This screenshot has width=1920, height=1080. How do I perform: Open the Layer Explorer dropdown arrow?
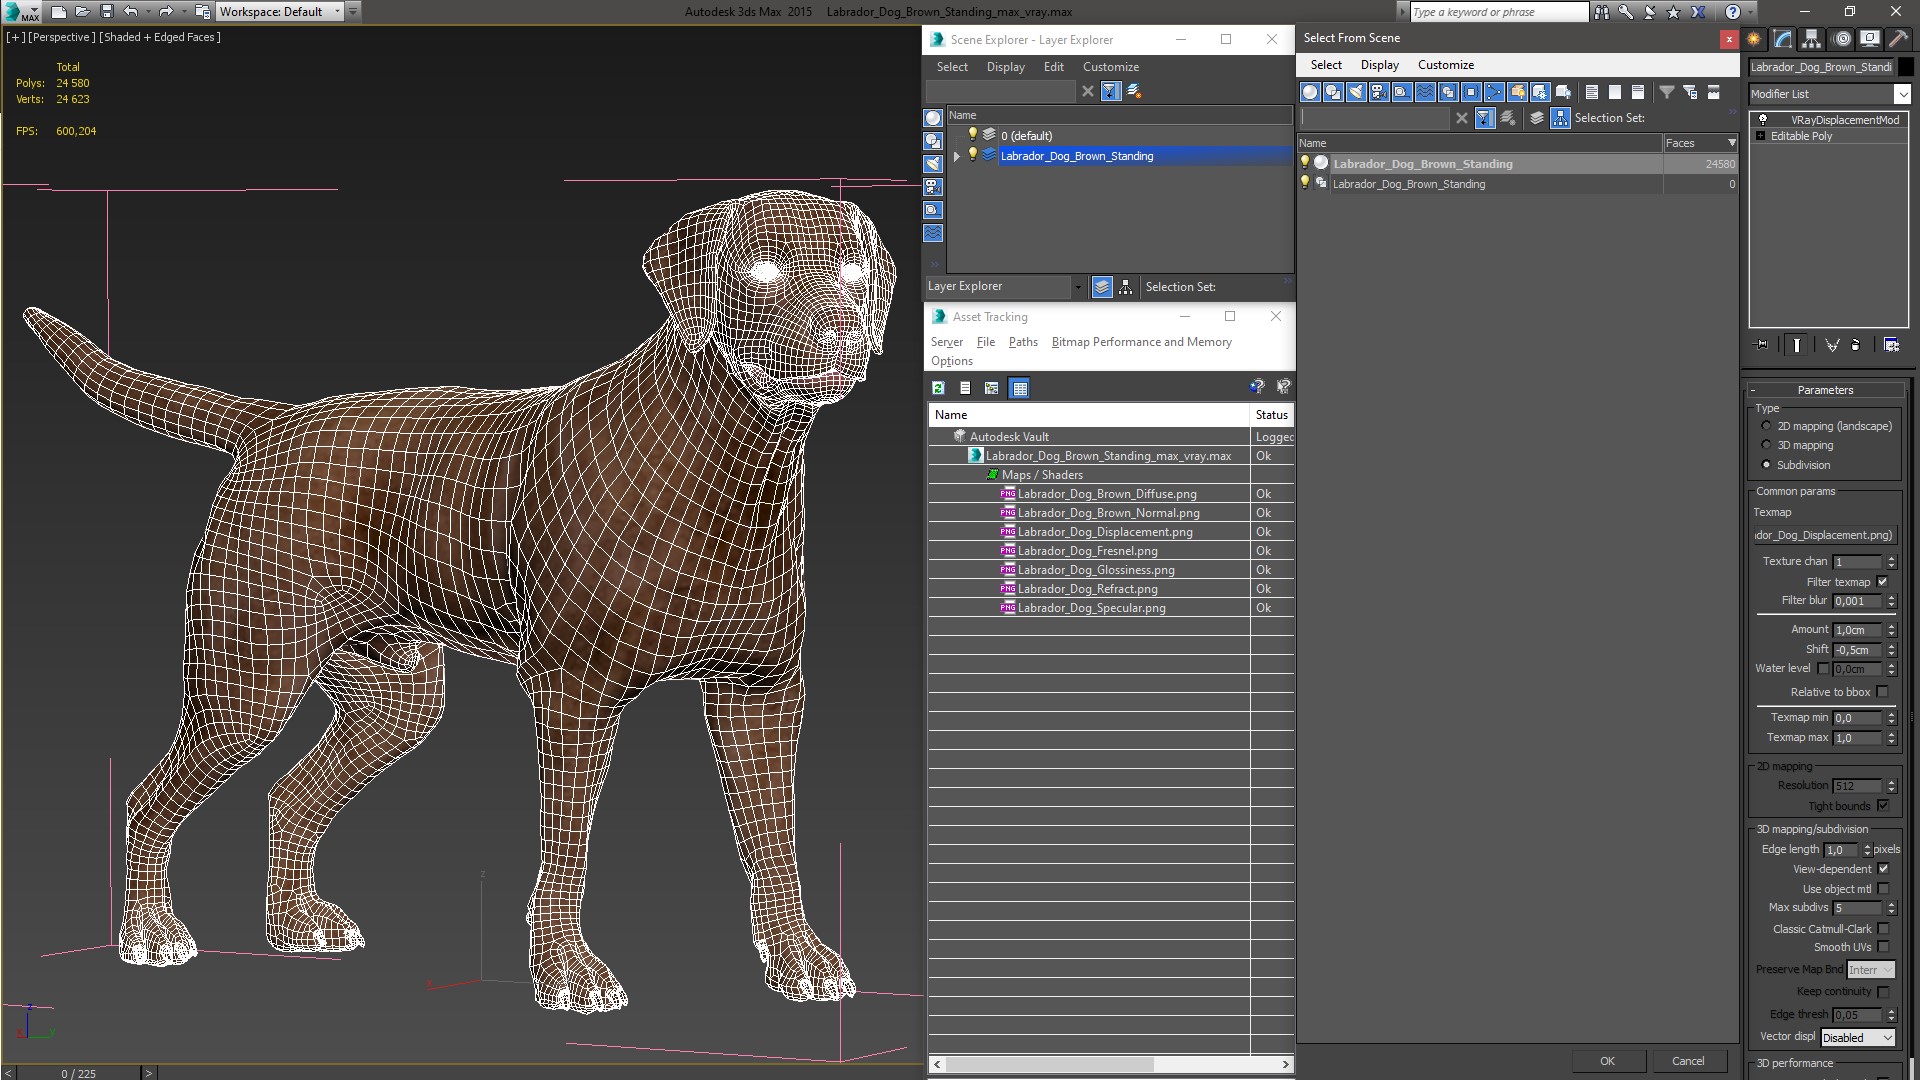tap(1078, 287)
